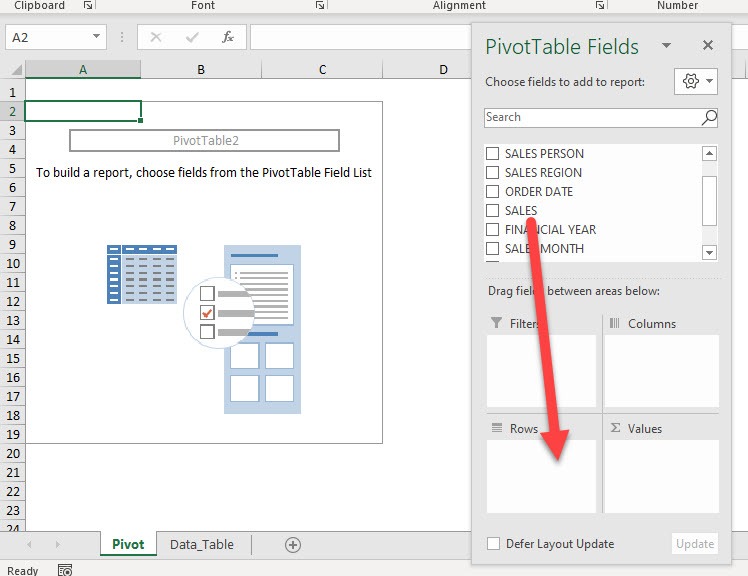The width and height of the screenshot is (748, 576).
Task: Select column C header
Action: (322, 70)
